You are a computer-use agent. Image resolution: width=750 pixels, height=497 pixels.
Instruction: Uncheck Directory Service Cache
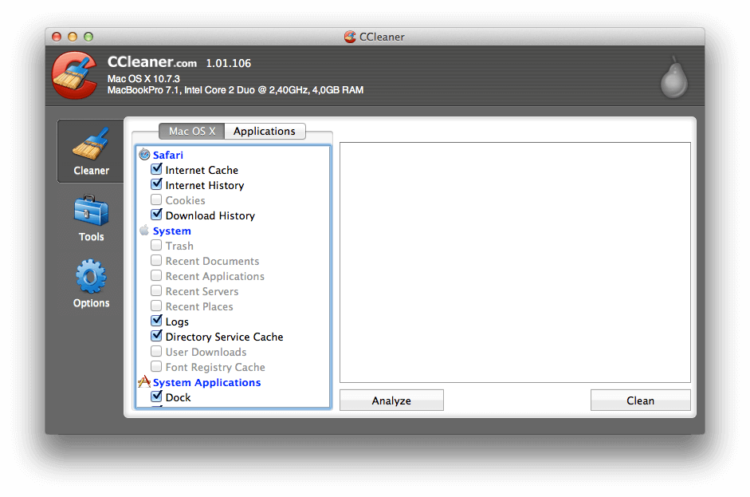tap(156, 336)
